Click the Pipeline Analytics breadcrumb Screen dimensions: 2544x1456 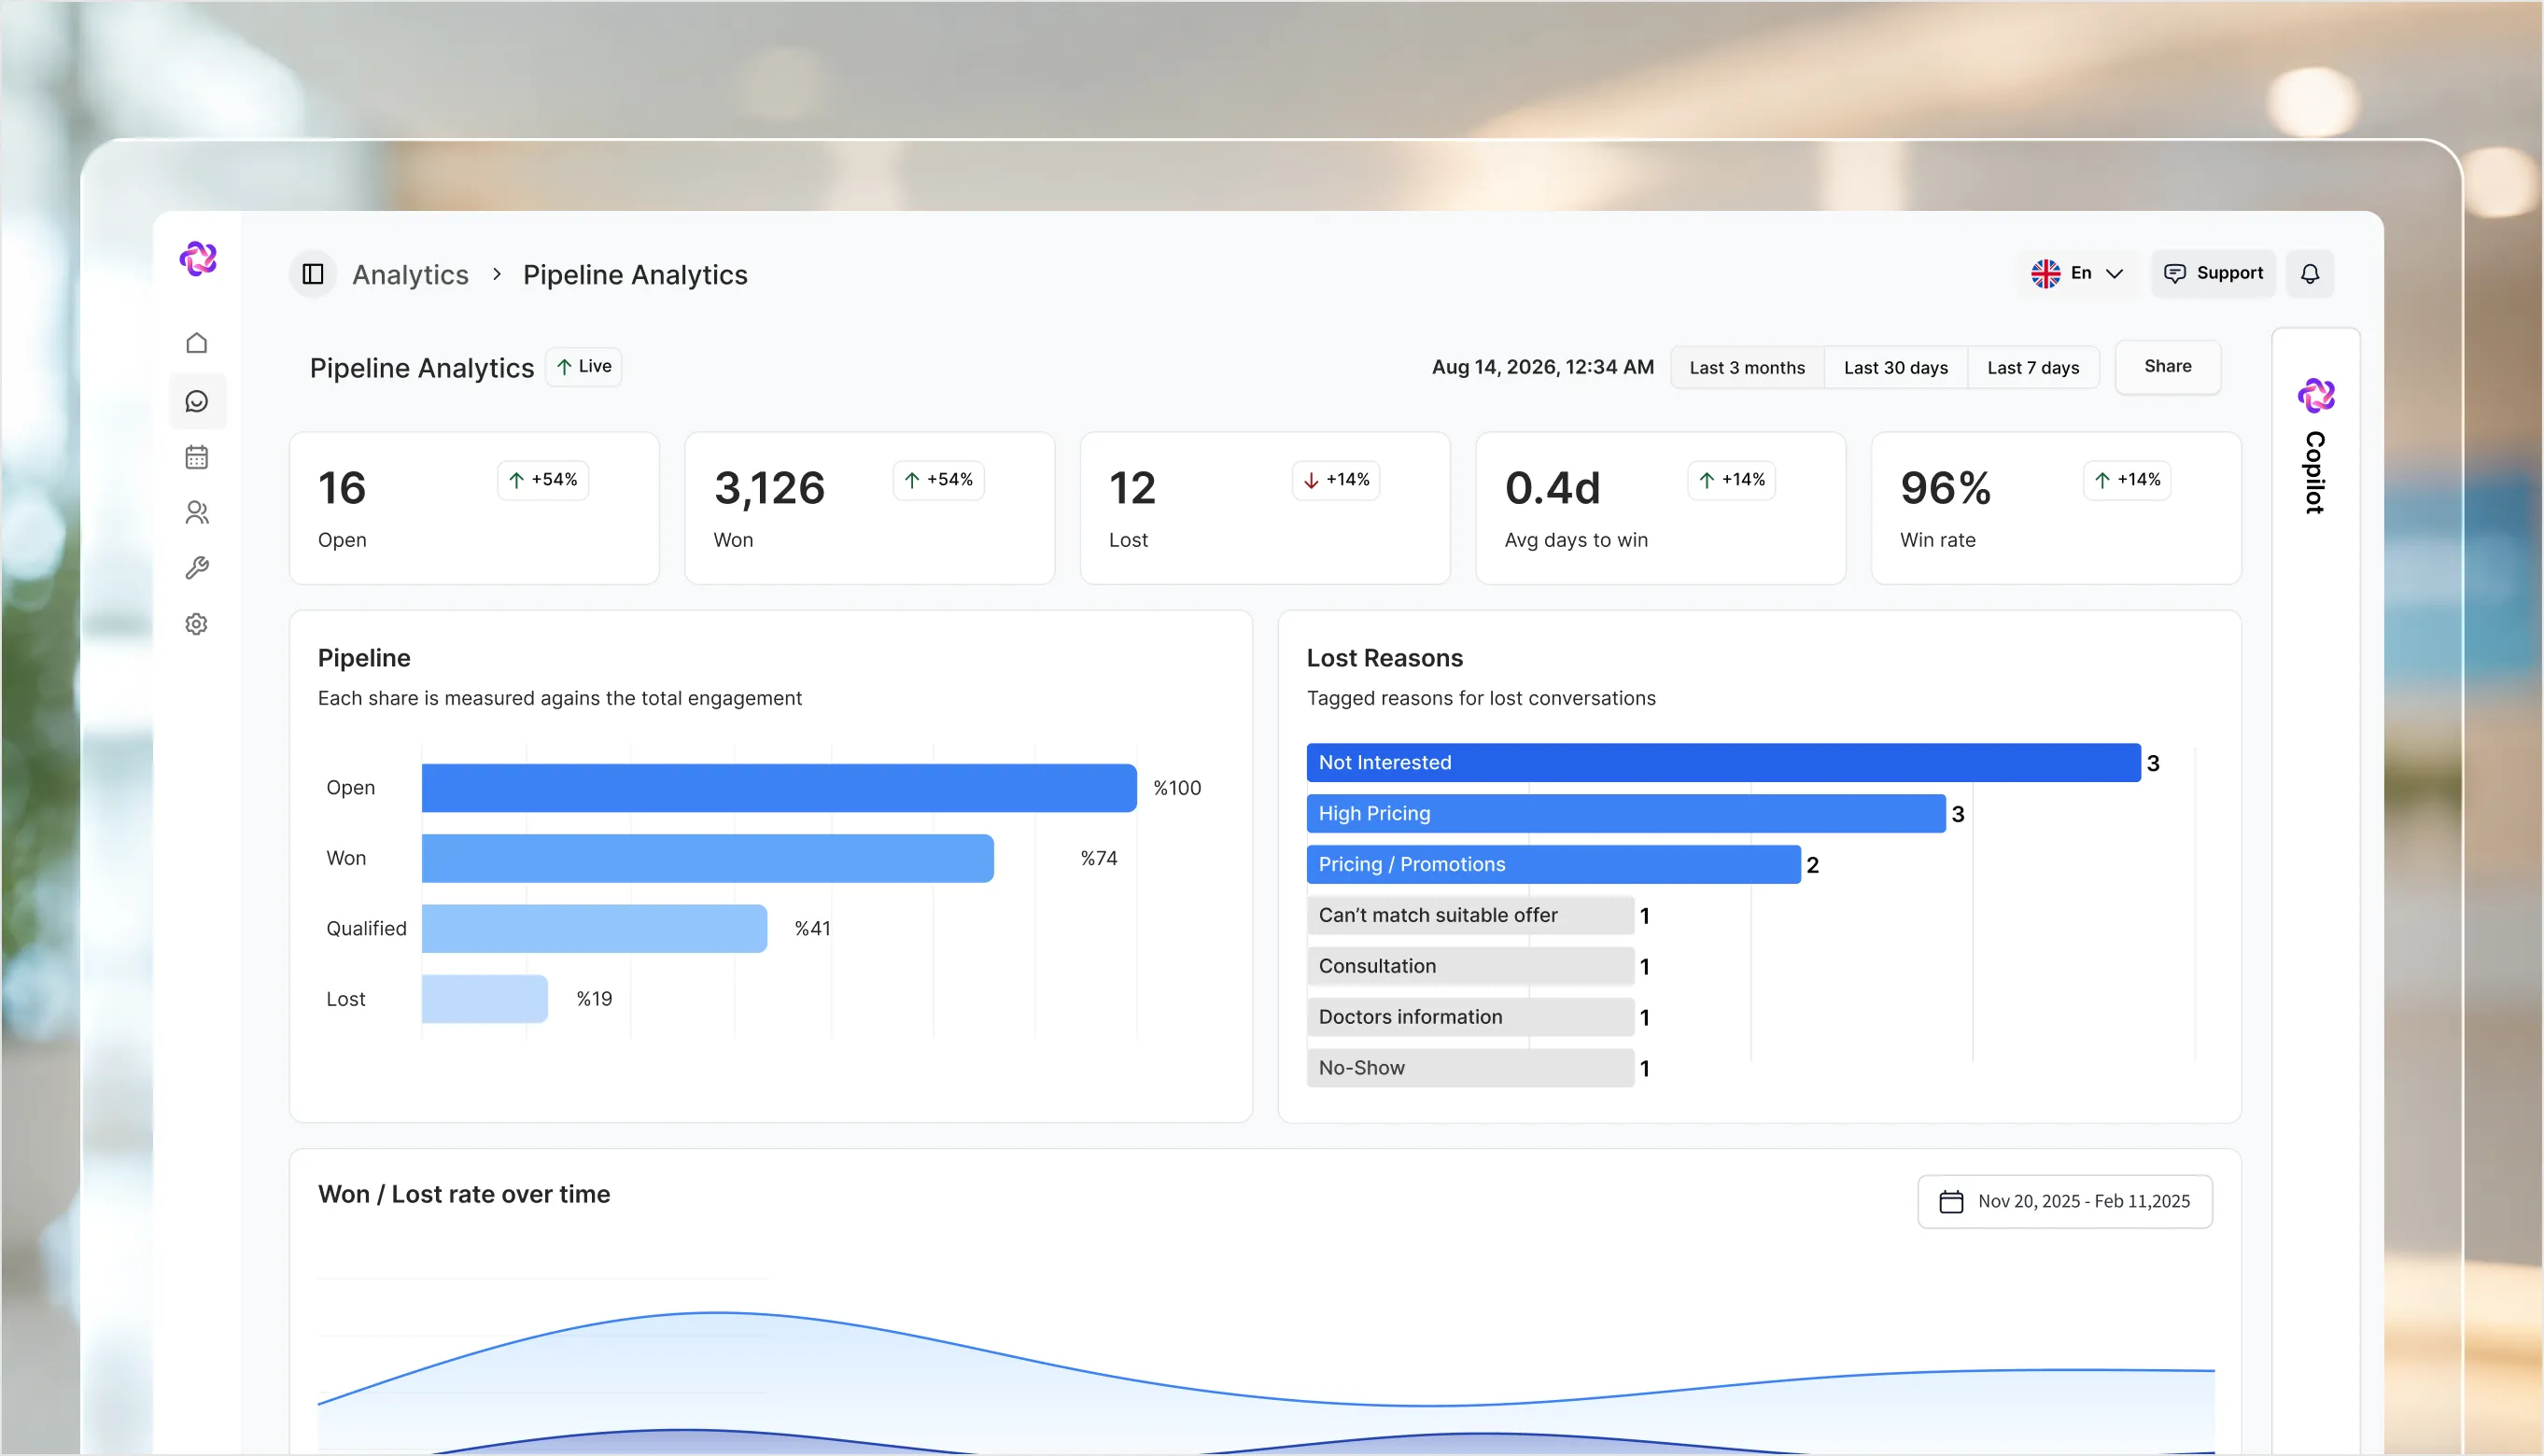[635, 274]
